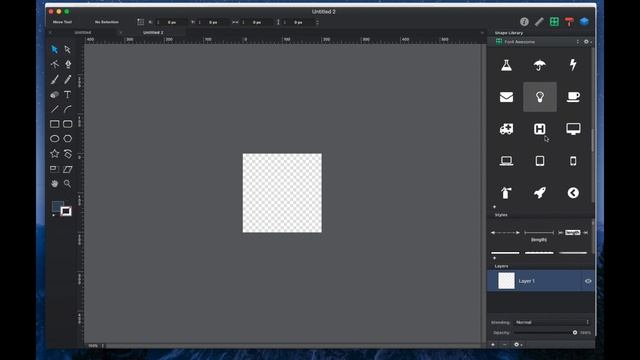Pick the fire extinguisher shape

pyautogui.click(x=507, y=193)
